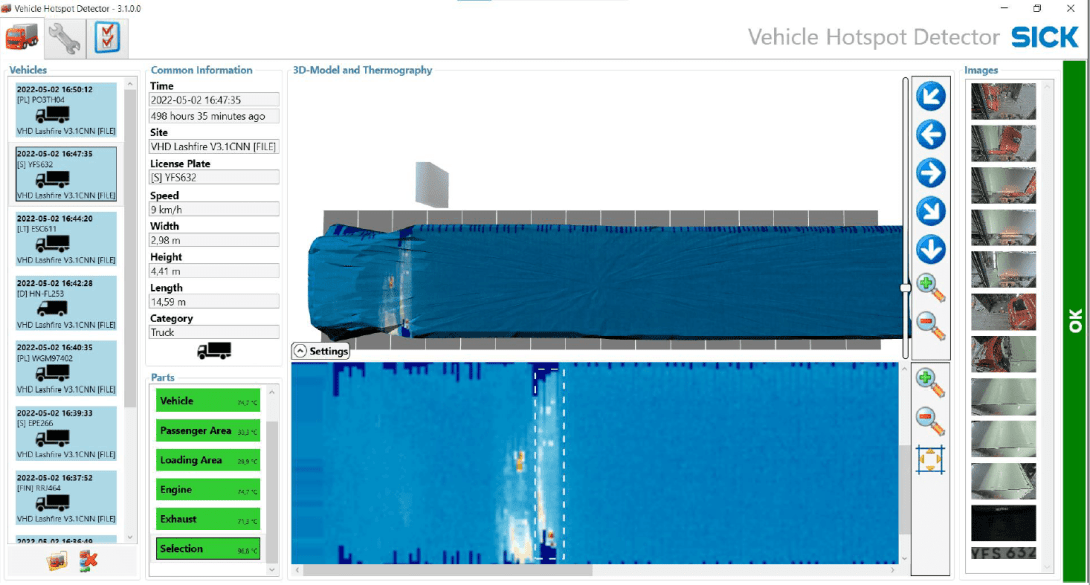
Task: Click the Time field 2022-05-02 16:47:35
Action: click(x=214, y=100)
